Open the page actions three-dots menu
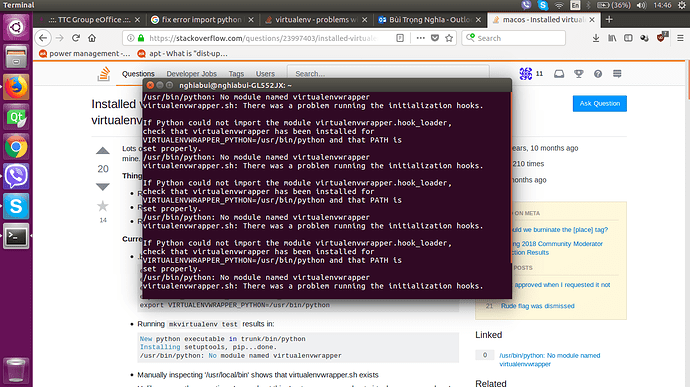This screenshot has height=387, width=690. click(421, 38)
